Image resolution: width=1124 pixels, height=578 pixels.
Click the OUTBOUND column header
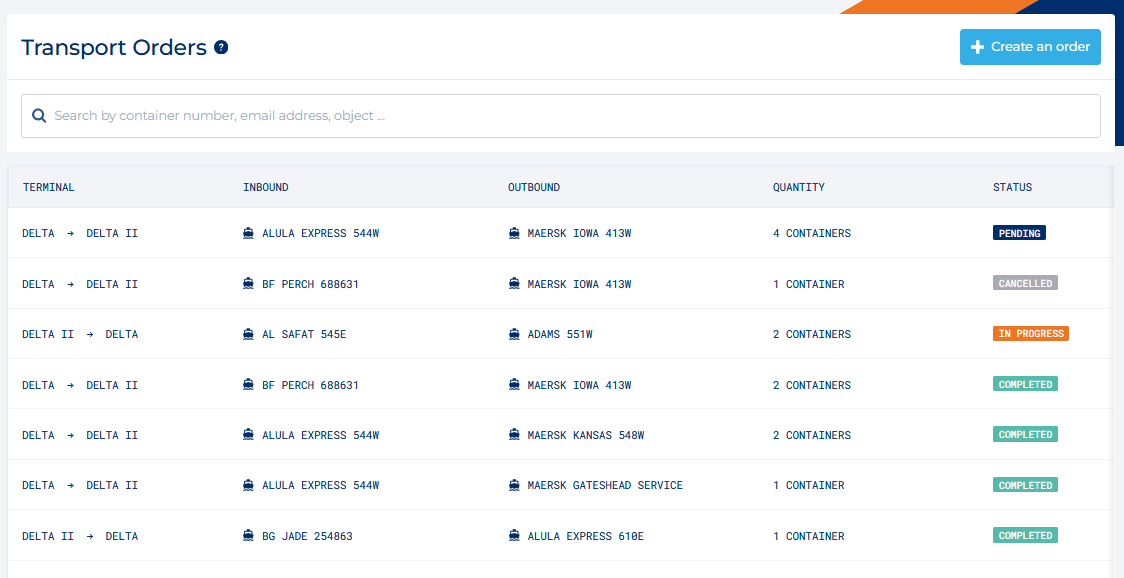[534, 188]
